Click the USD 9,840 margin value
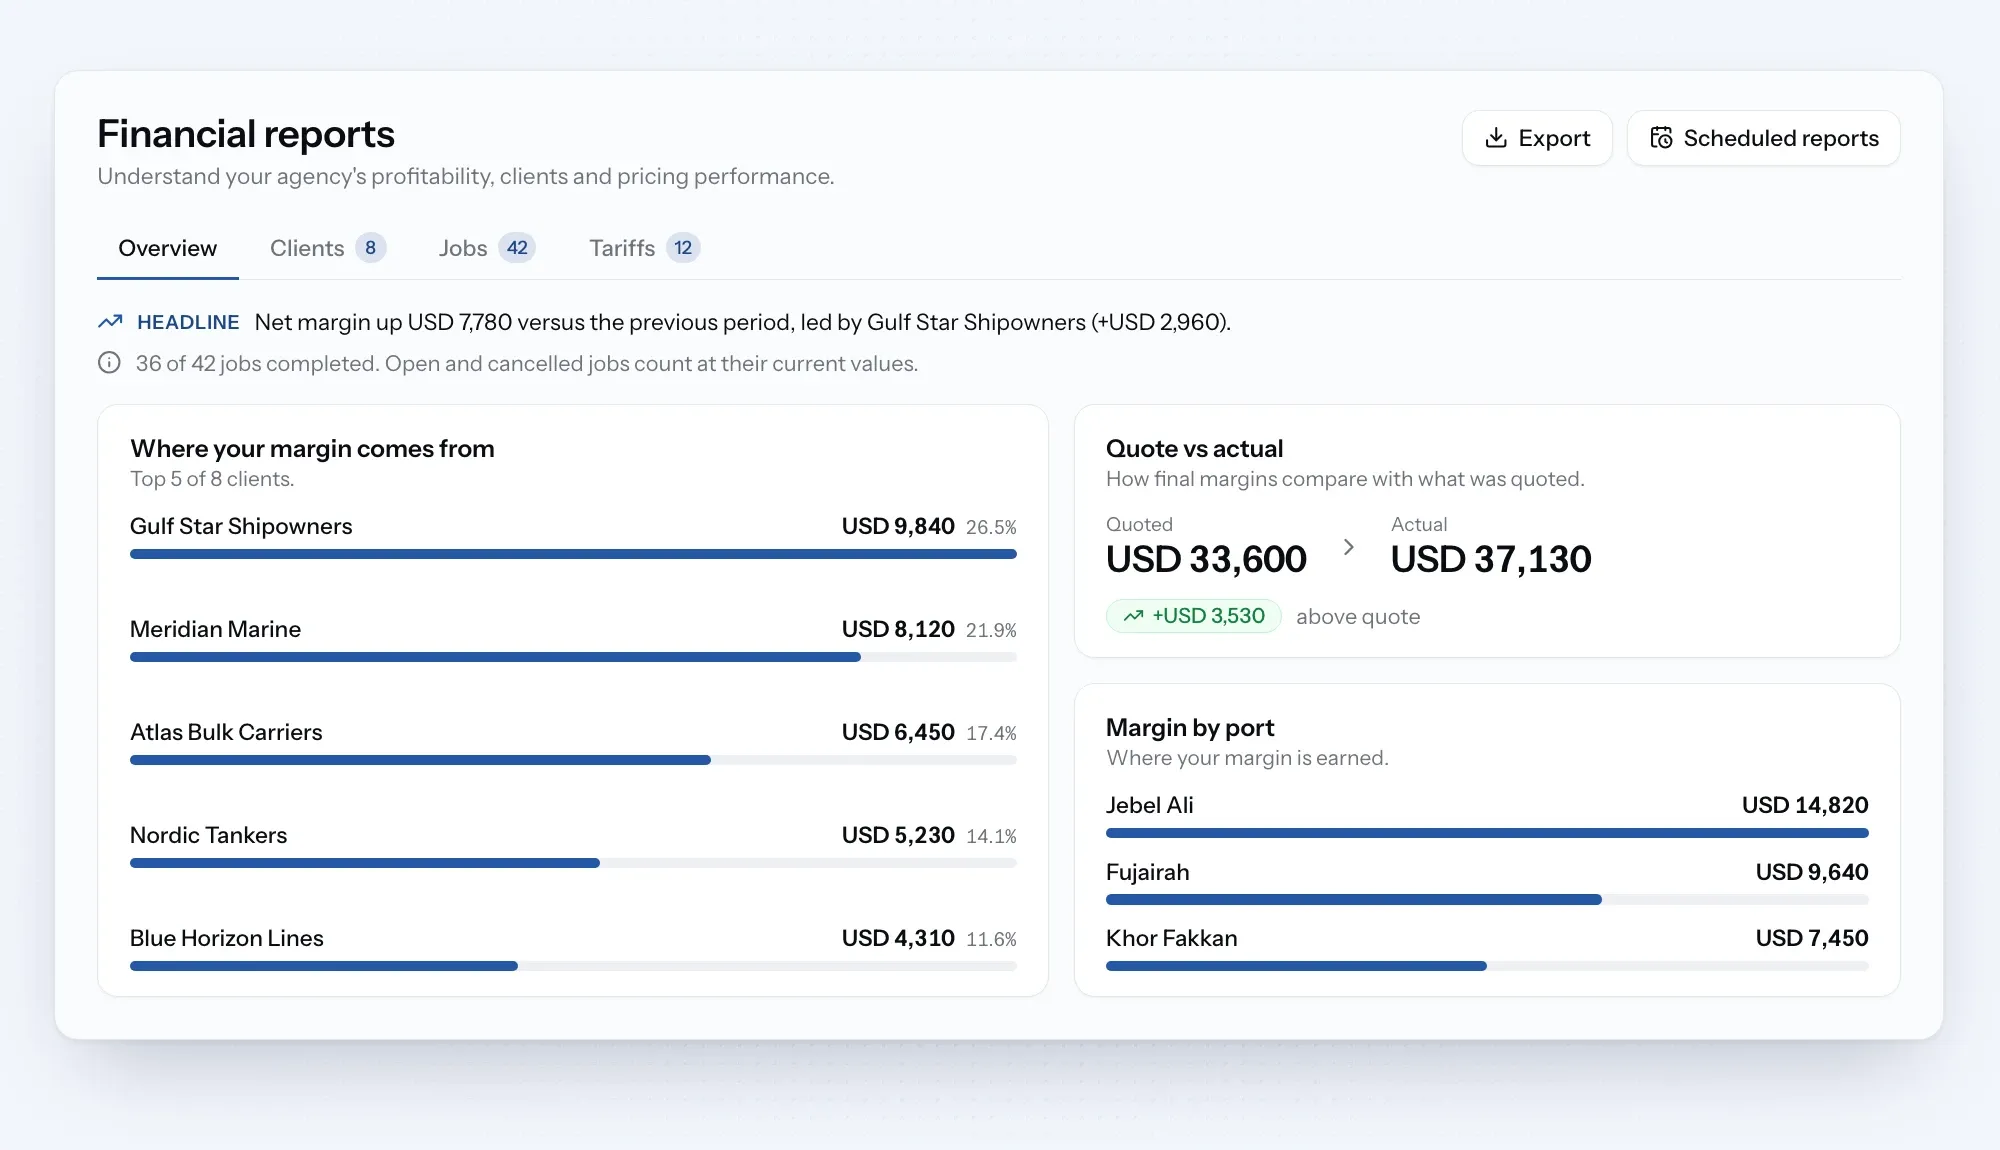2000x1150 pixels. click(x=898, y=526)
